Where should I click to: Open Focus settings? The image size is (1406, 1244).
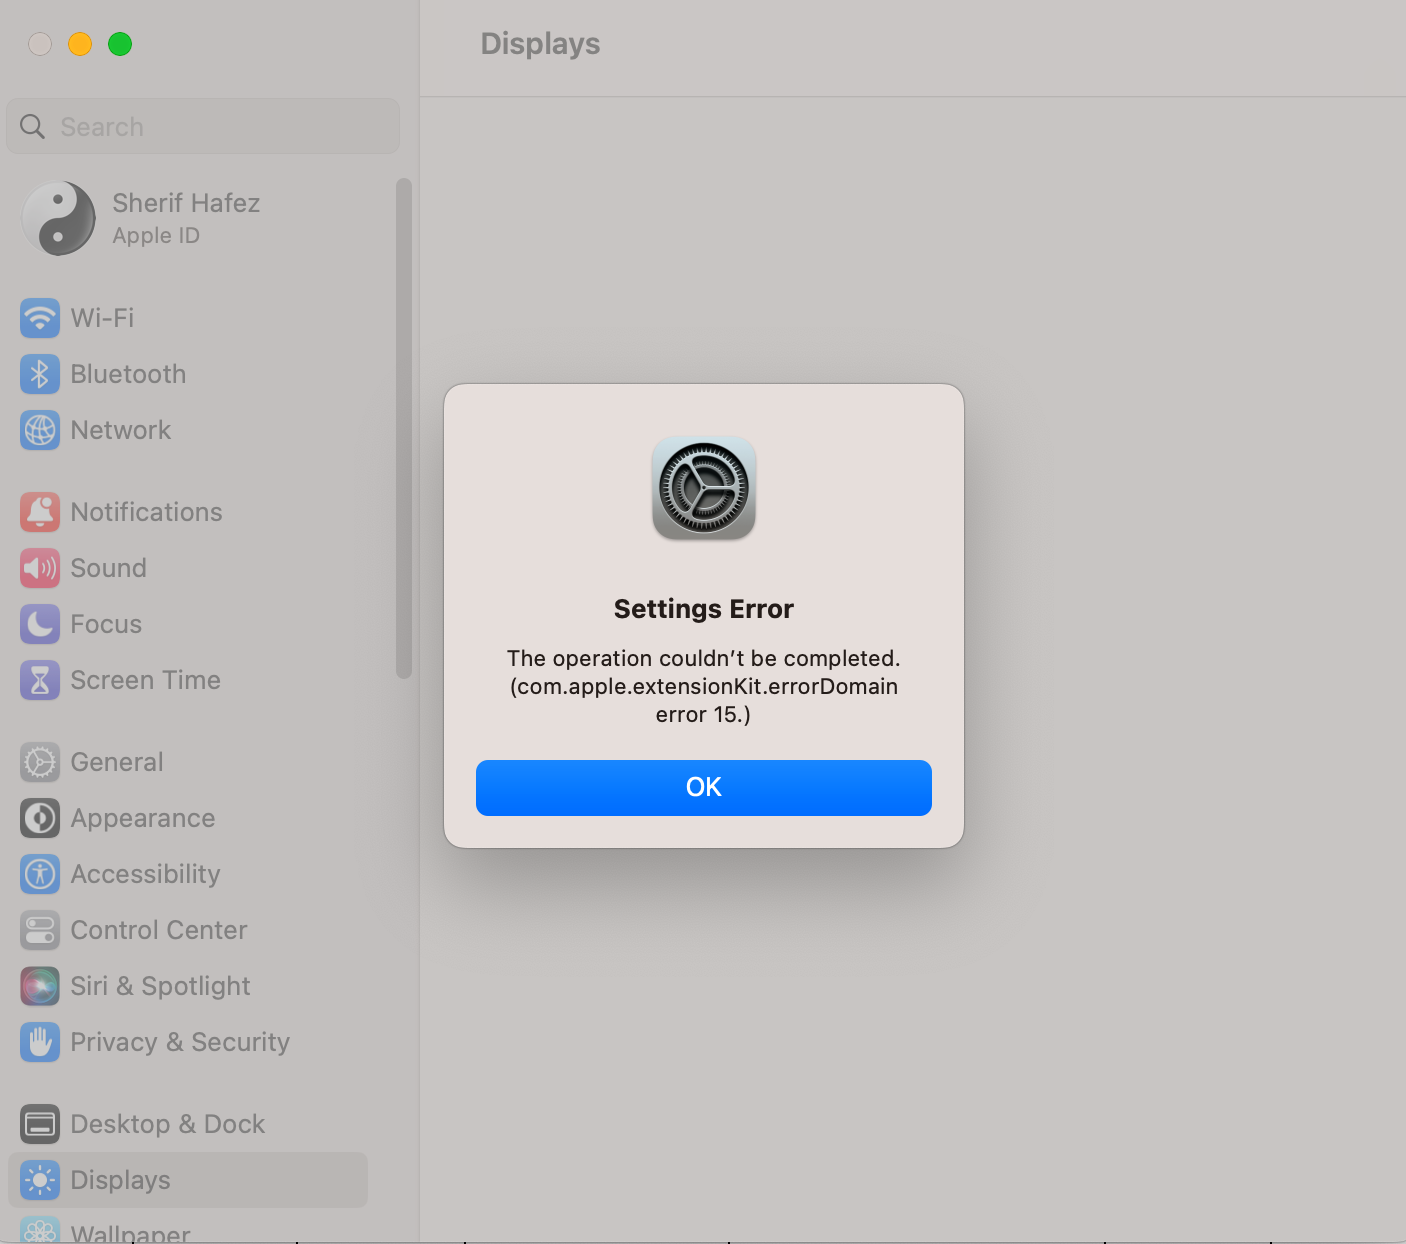(188, 624)
